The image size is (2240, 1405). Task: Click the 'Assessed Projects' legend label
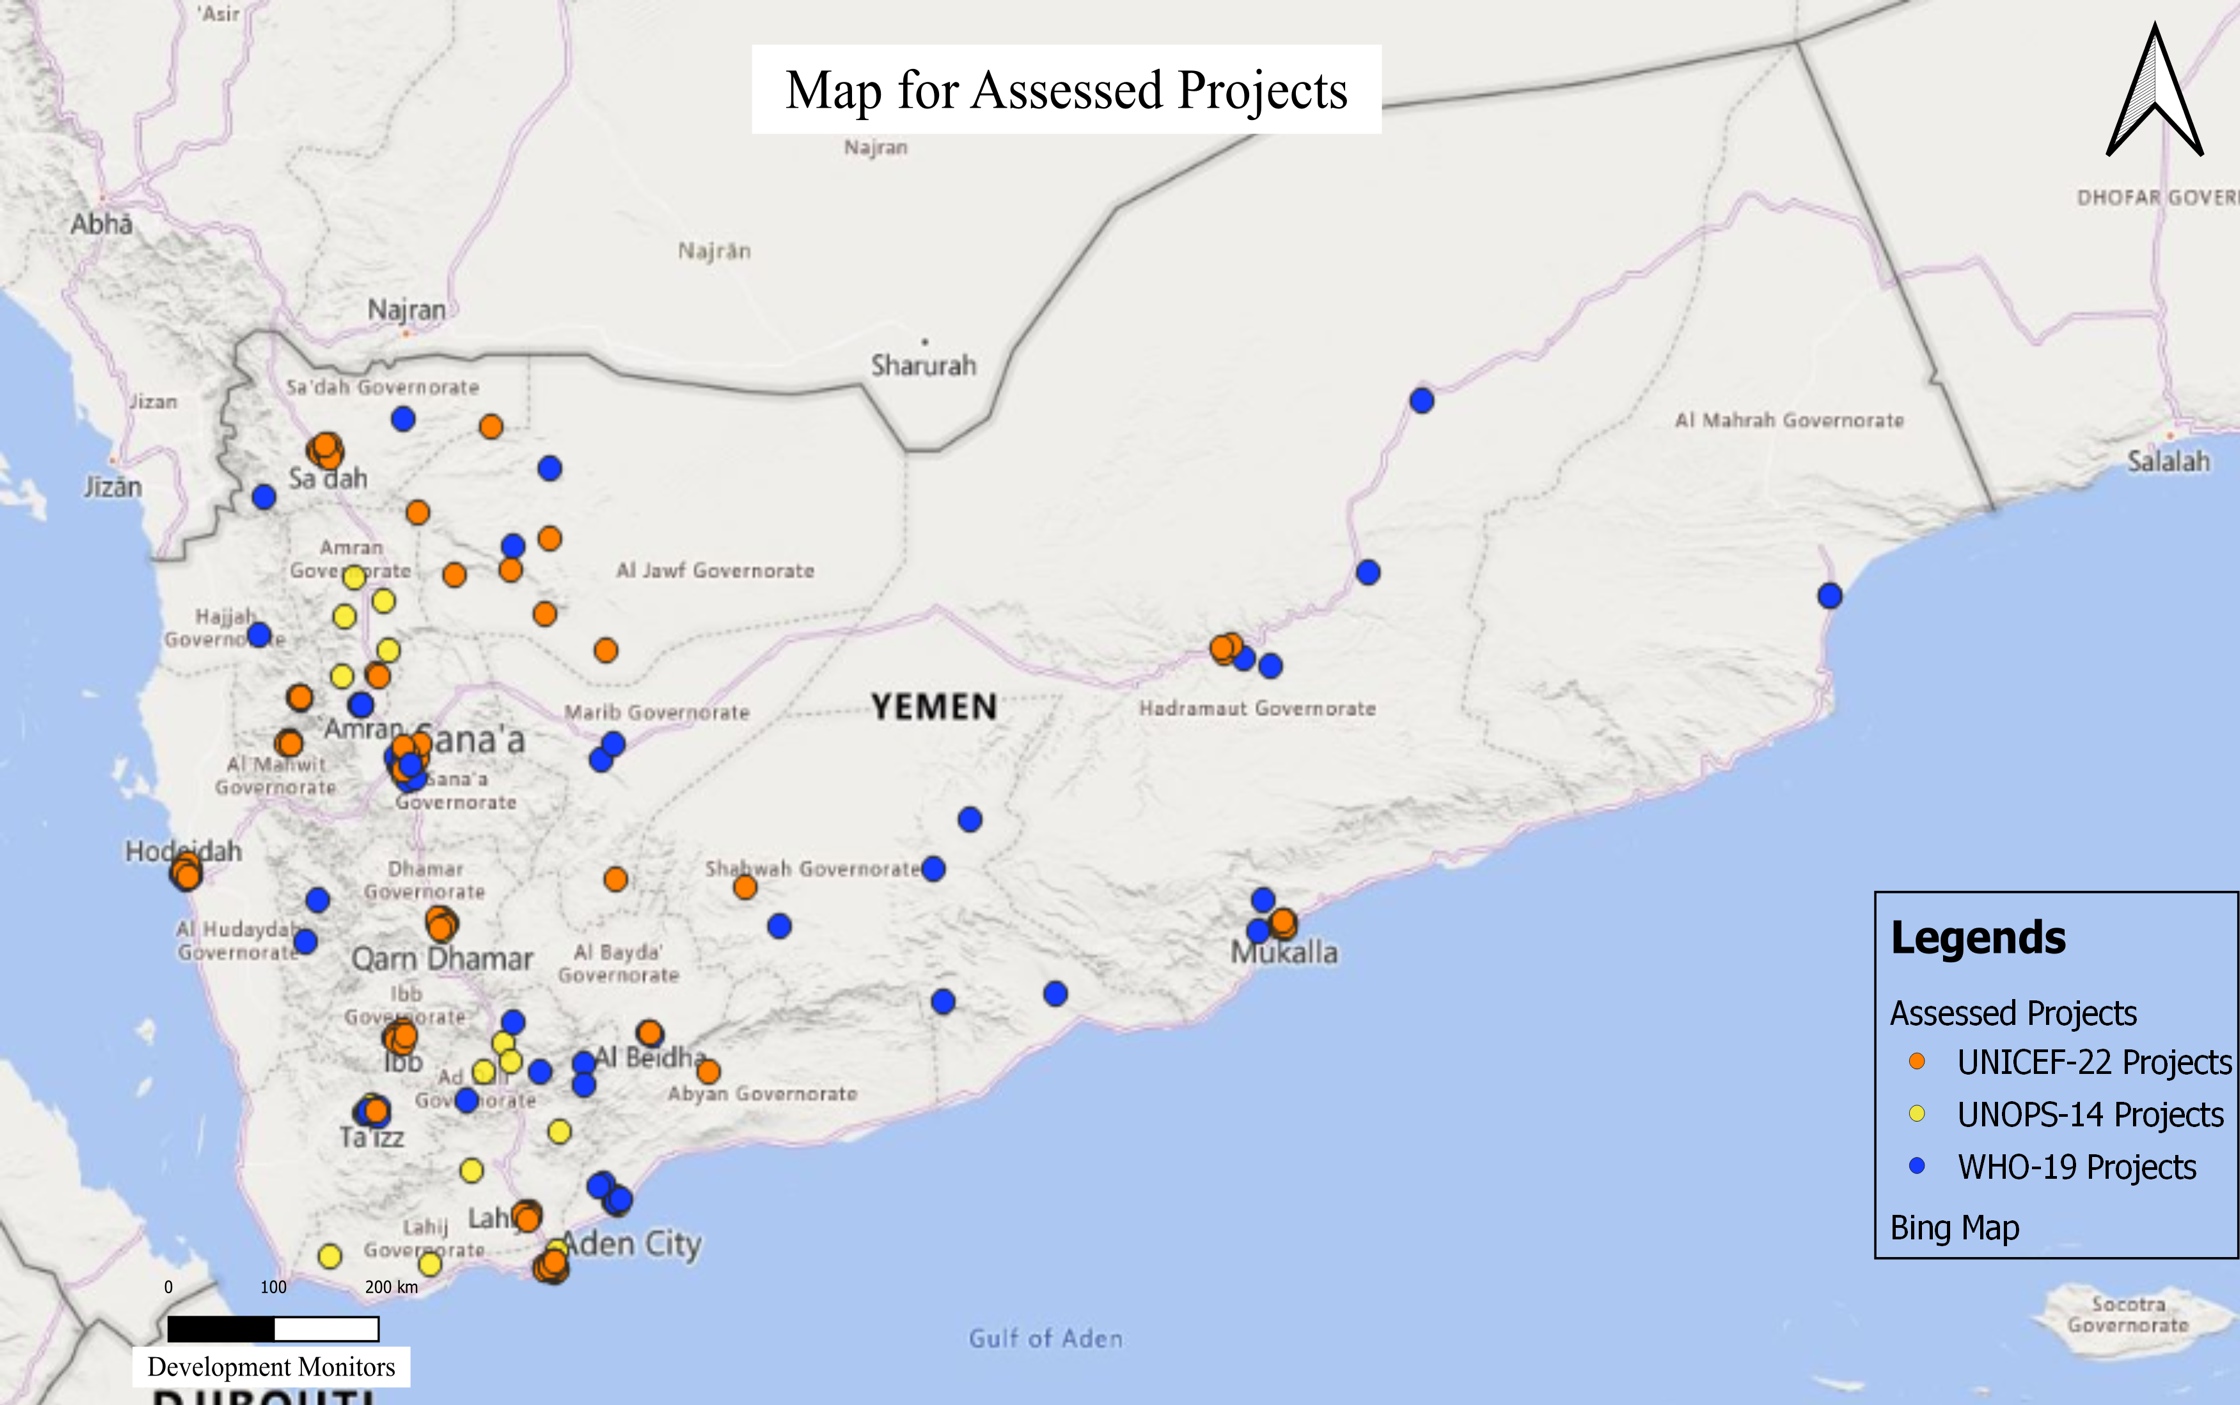pyautogui.click(x=2013, y=1013)
